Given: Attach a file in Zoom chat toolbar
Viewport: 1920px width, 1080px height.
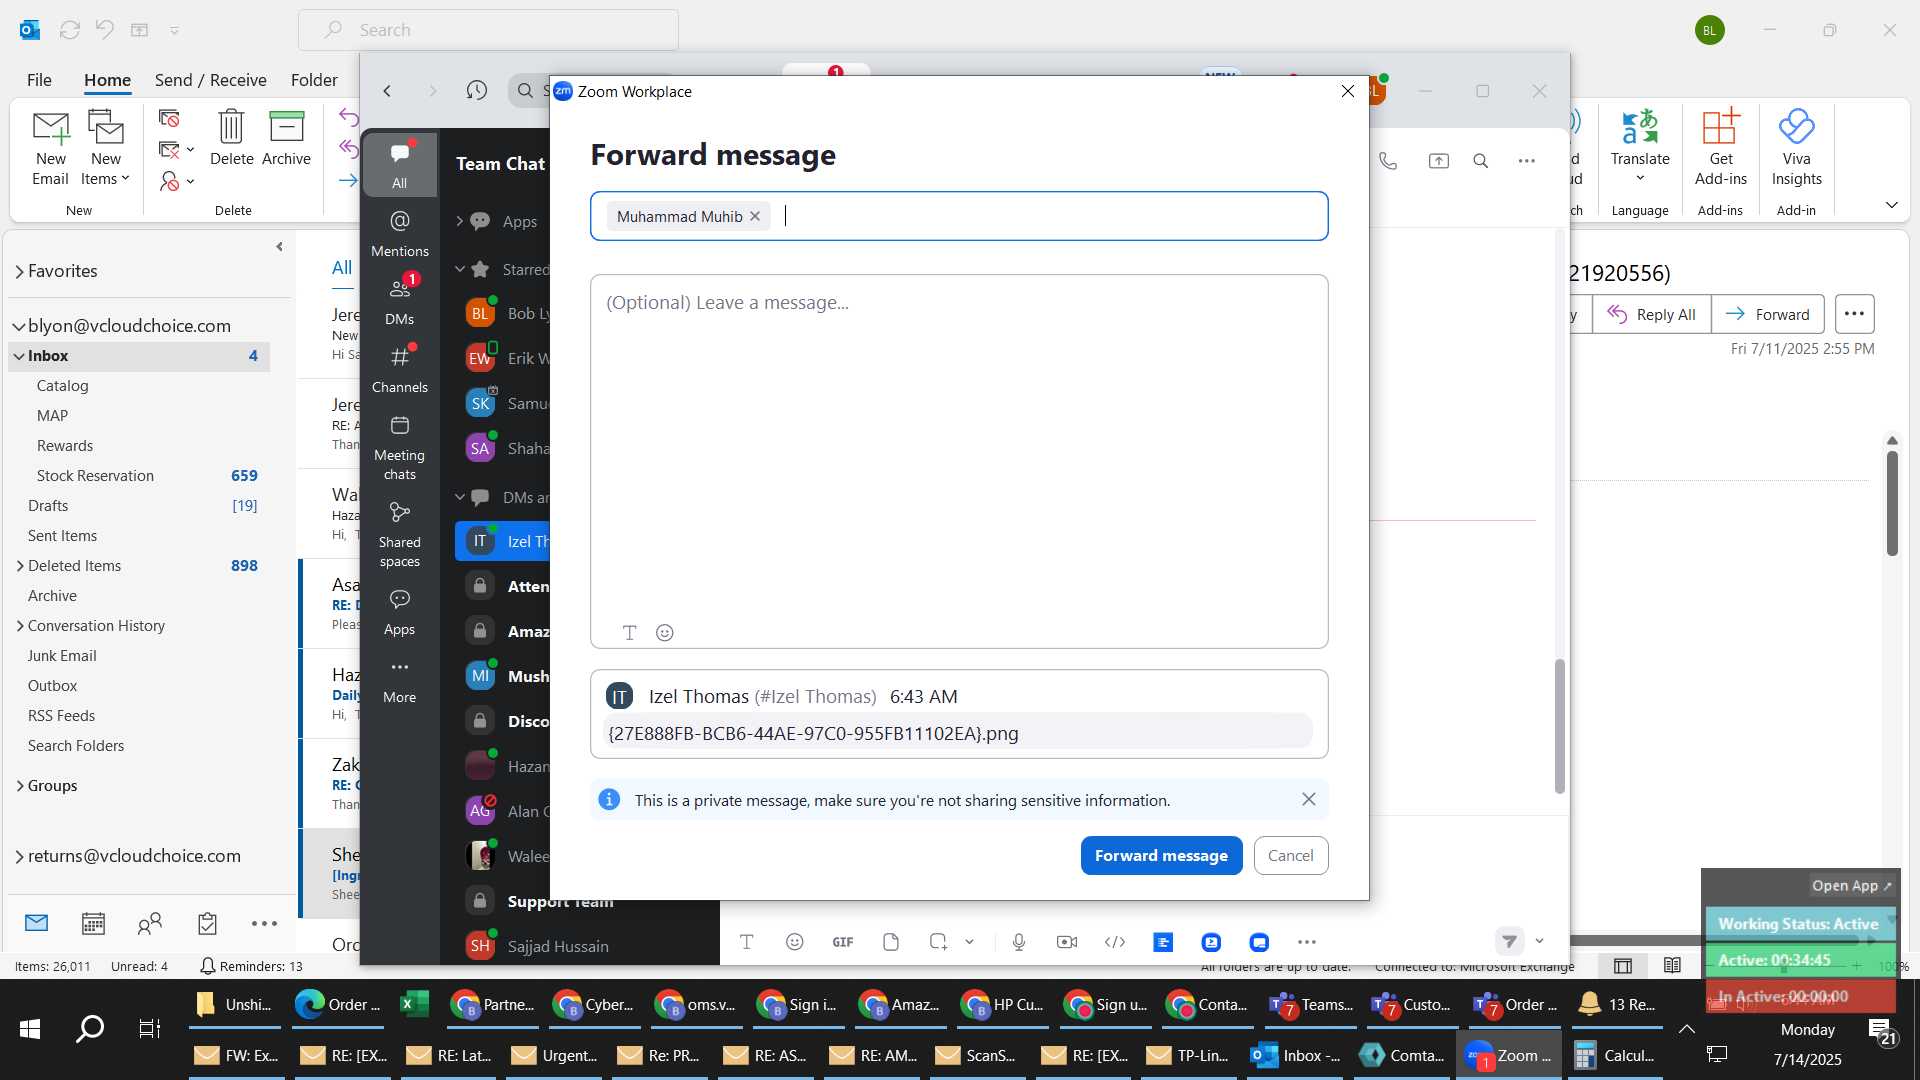Looking at the screenshot, I should 891,942.
